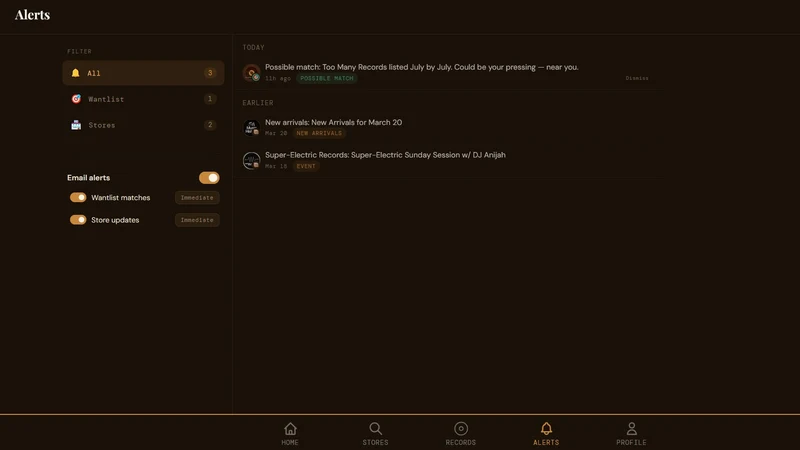Image resolution: width=800 pixels, height=450 pixels.
Task: Click the NEW ARRIVALS tag
Action: pos(319,133)
